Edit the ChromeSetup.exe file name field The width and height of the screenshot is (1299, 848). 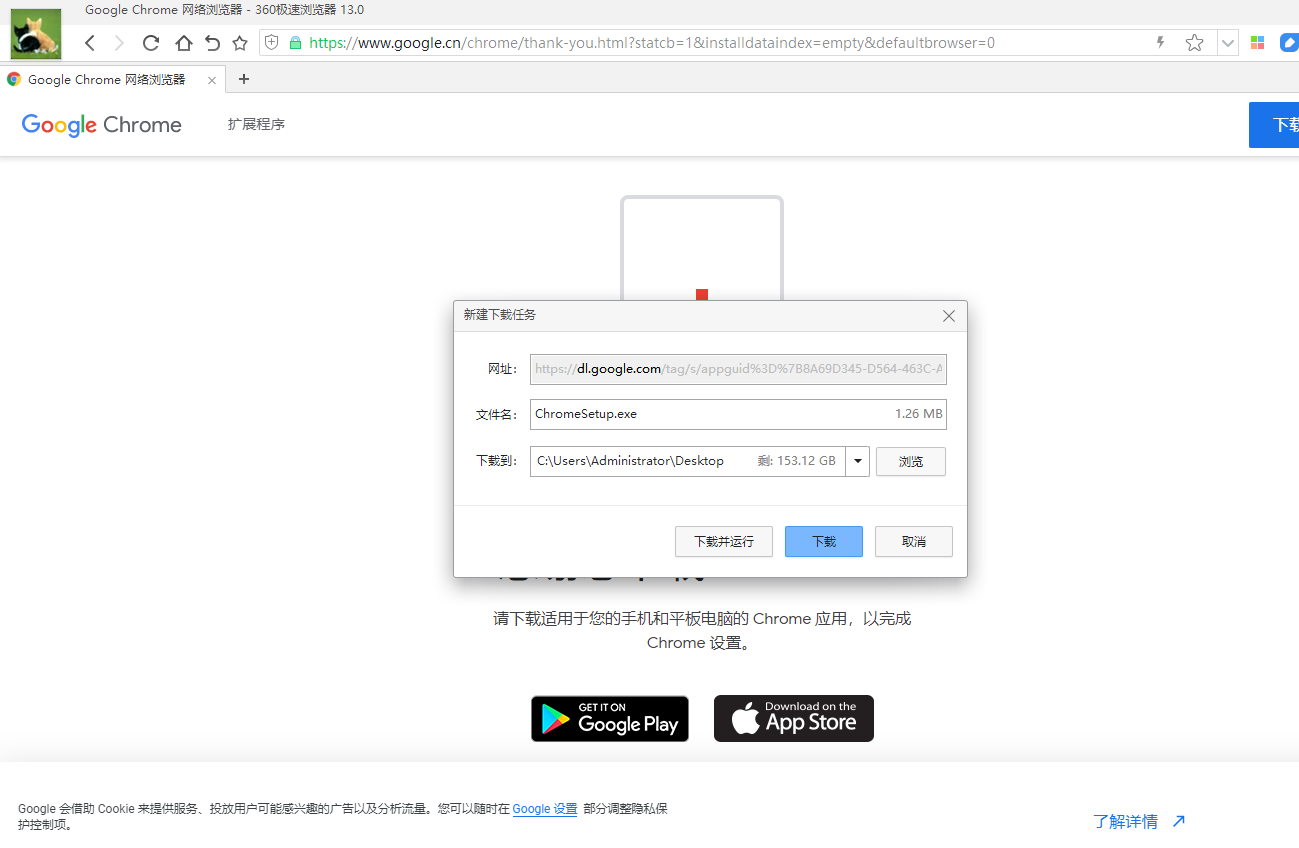tap(738, 414)
